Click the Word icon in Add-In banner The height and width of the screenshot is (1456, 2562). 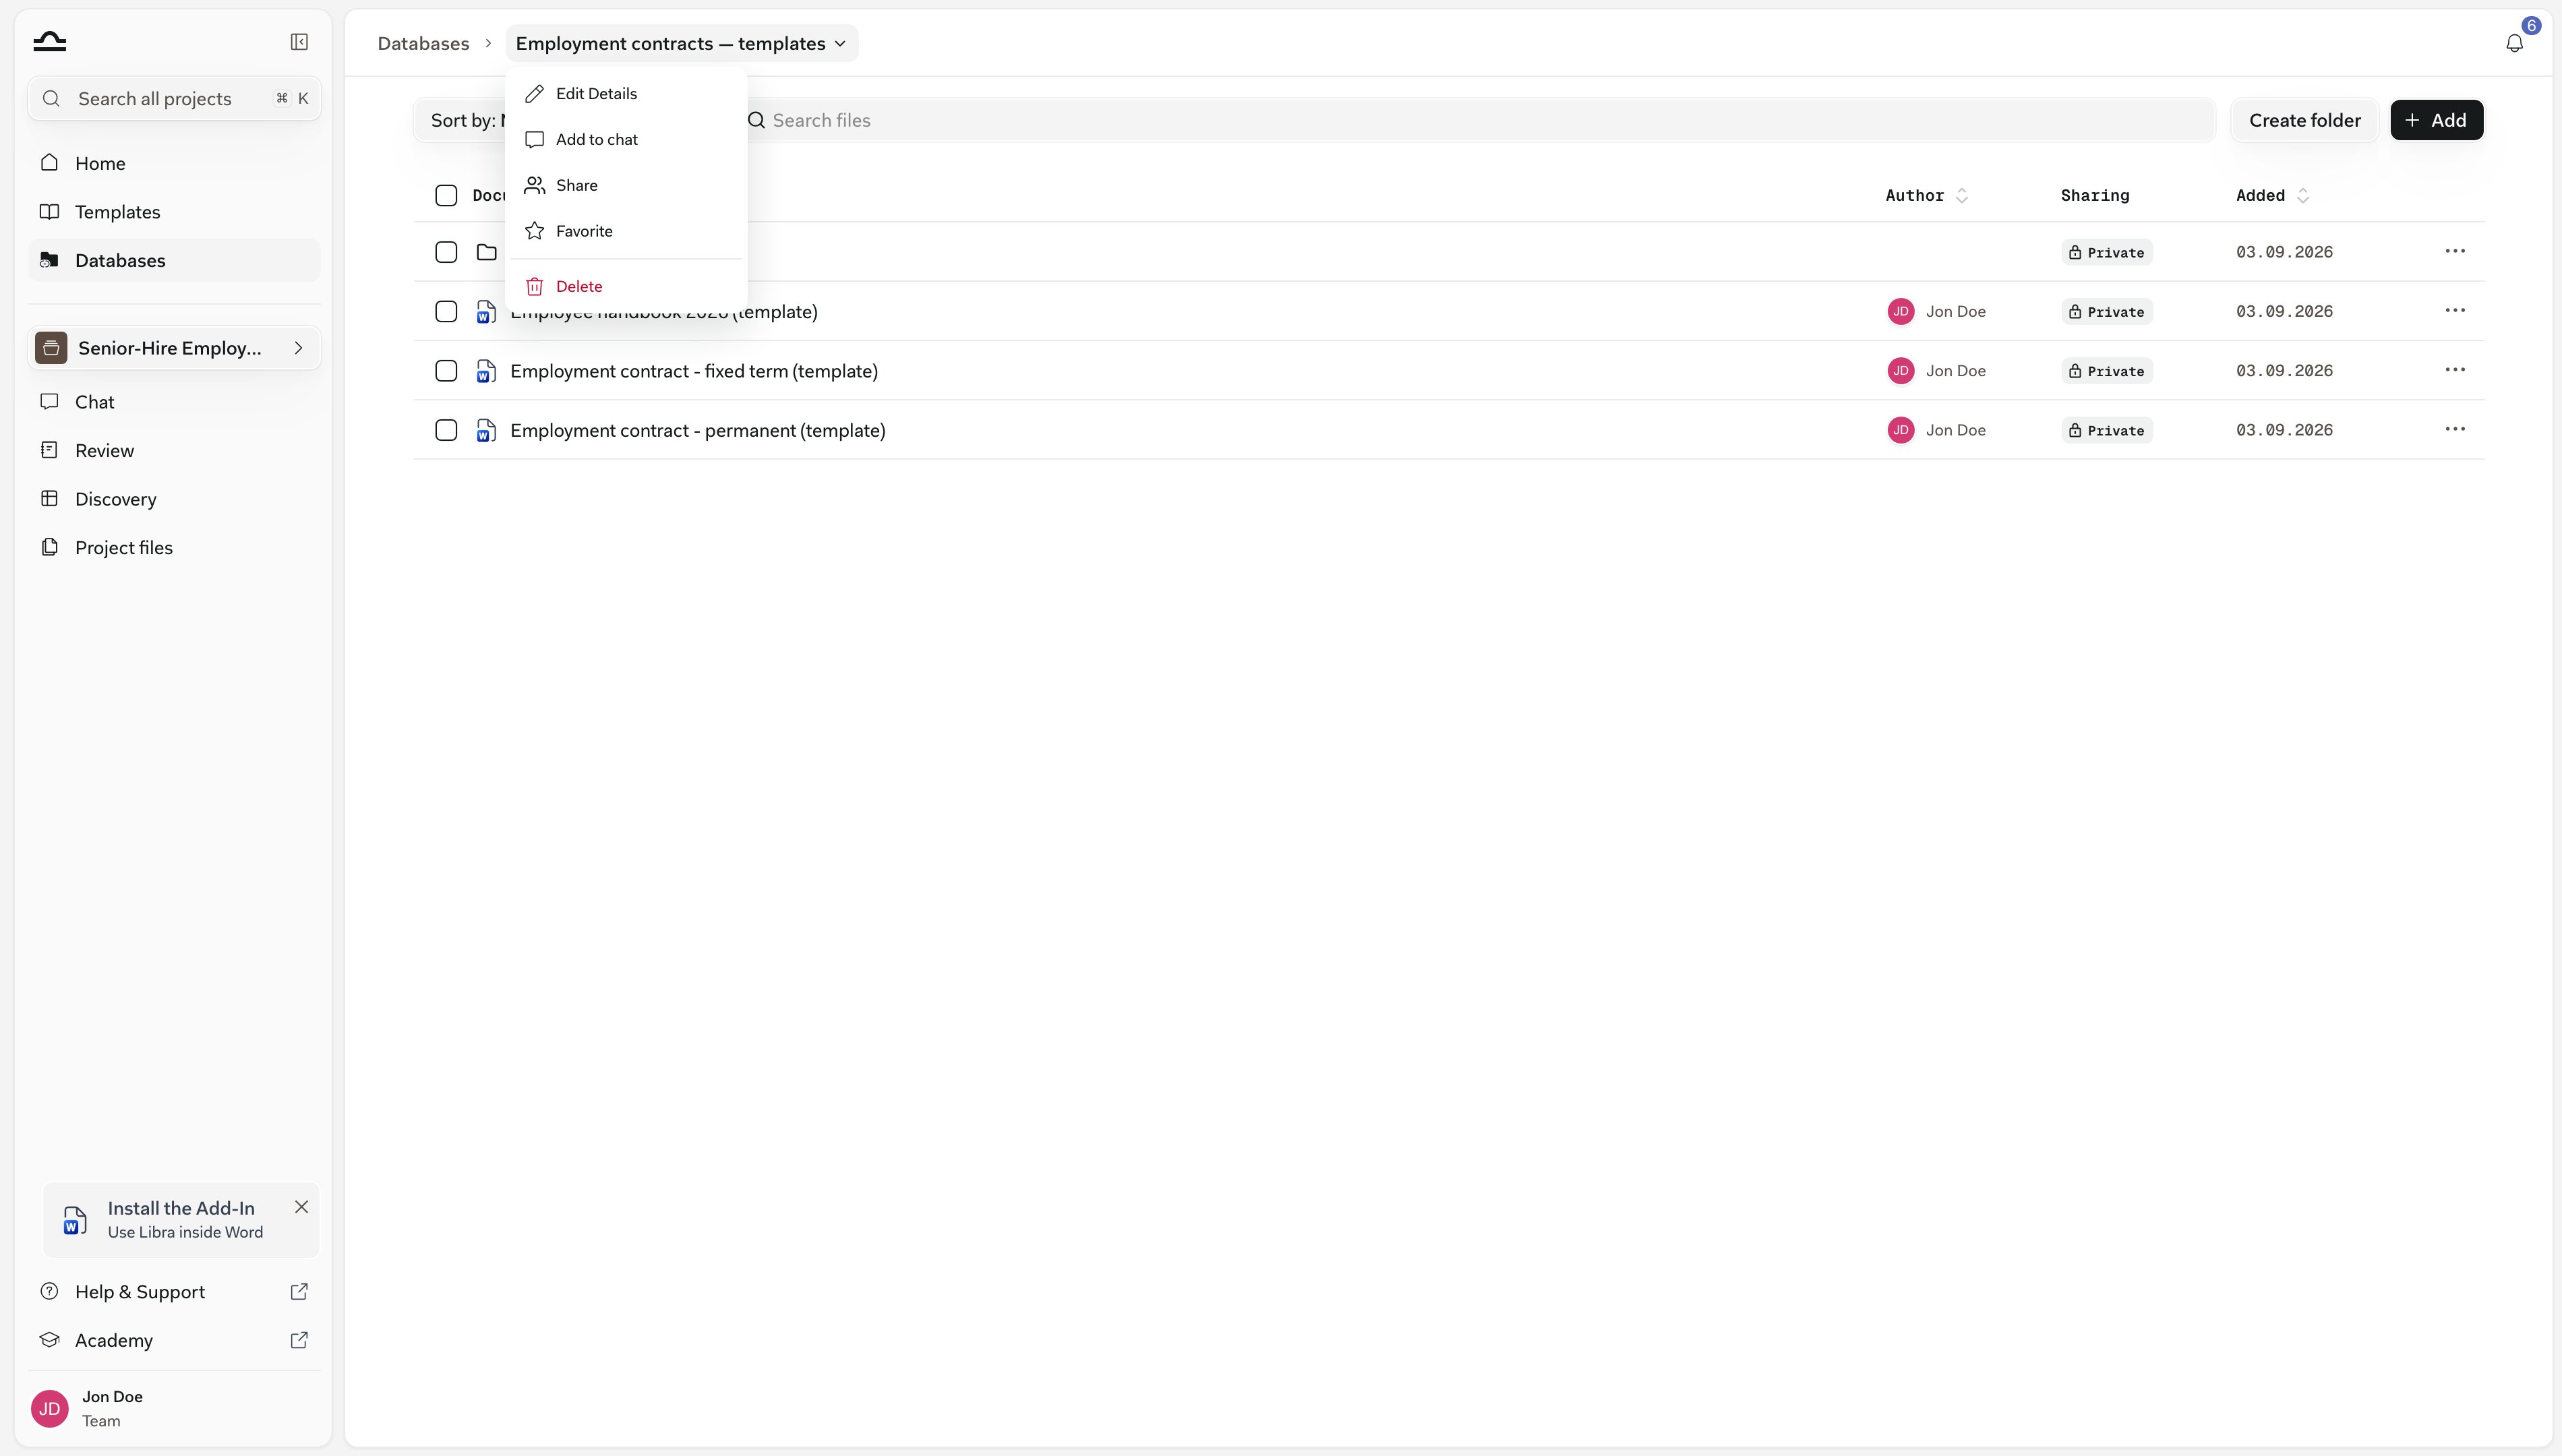[74, 1220]
